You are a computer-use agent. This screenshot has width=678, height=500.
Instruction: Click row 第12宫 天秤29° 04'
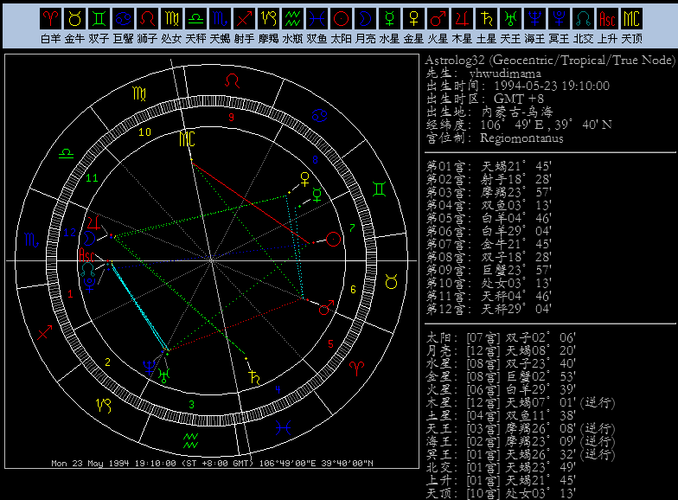click(489, 309)
